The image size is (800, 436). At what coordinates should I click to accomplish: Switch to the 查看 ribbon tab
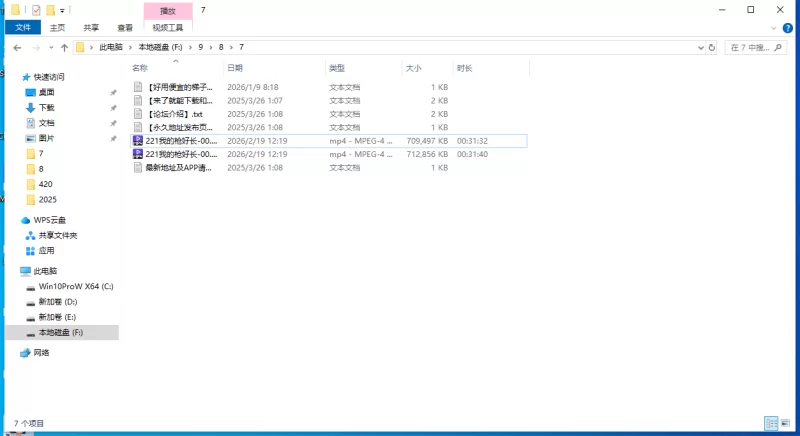pyautogui.click(x=125, y=28)
